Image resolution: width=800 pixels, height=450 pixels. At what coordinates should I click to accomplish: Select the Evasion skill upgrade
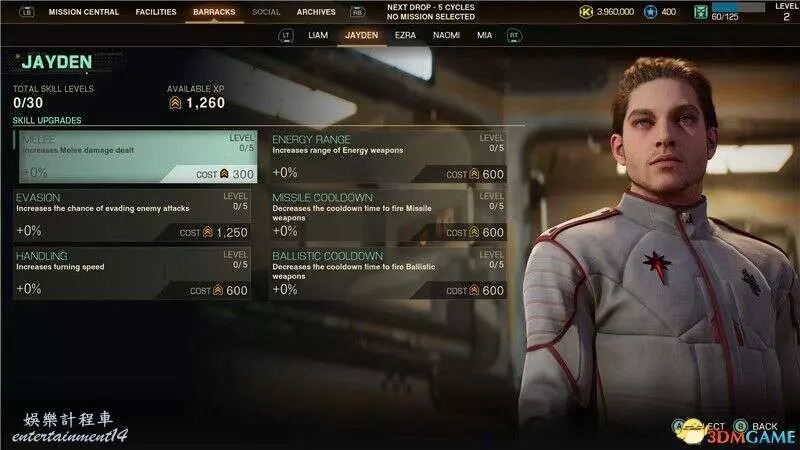(x=132, y=216)
